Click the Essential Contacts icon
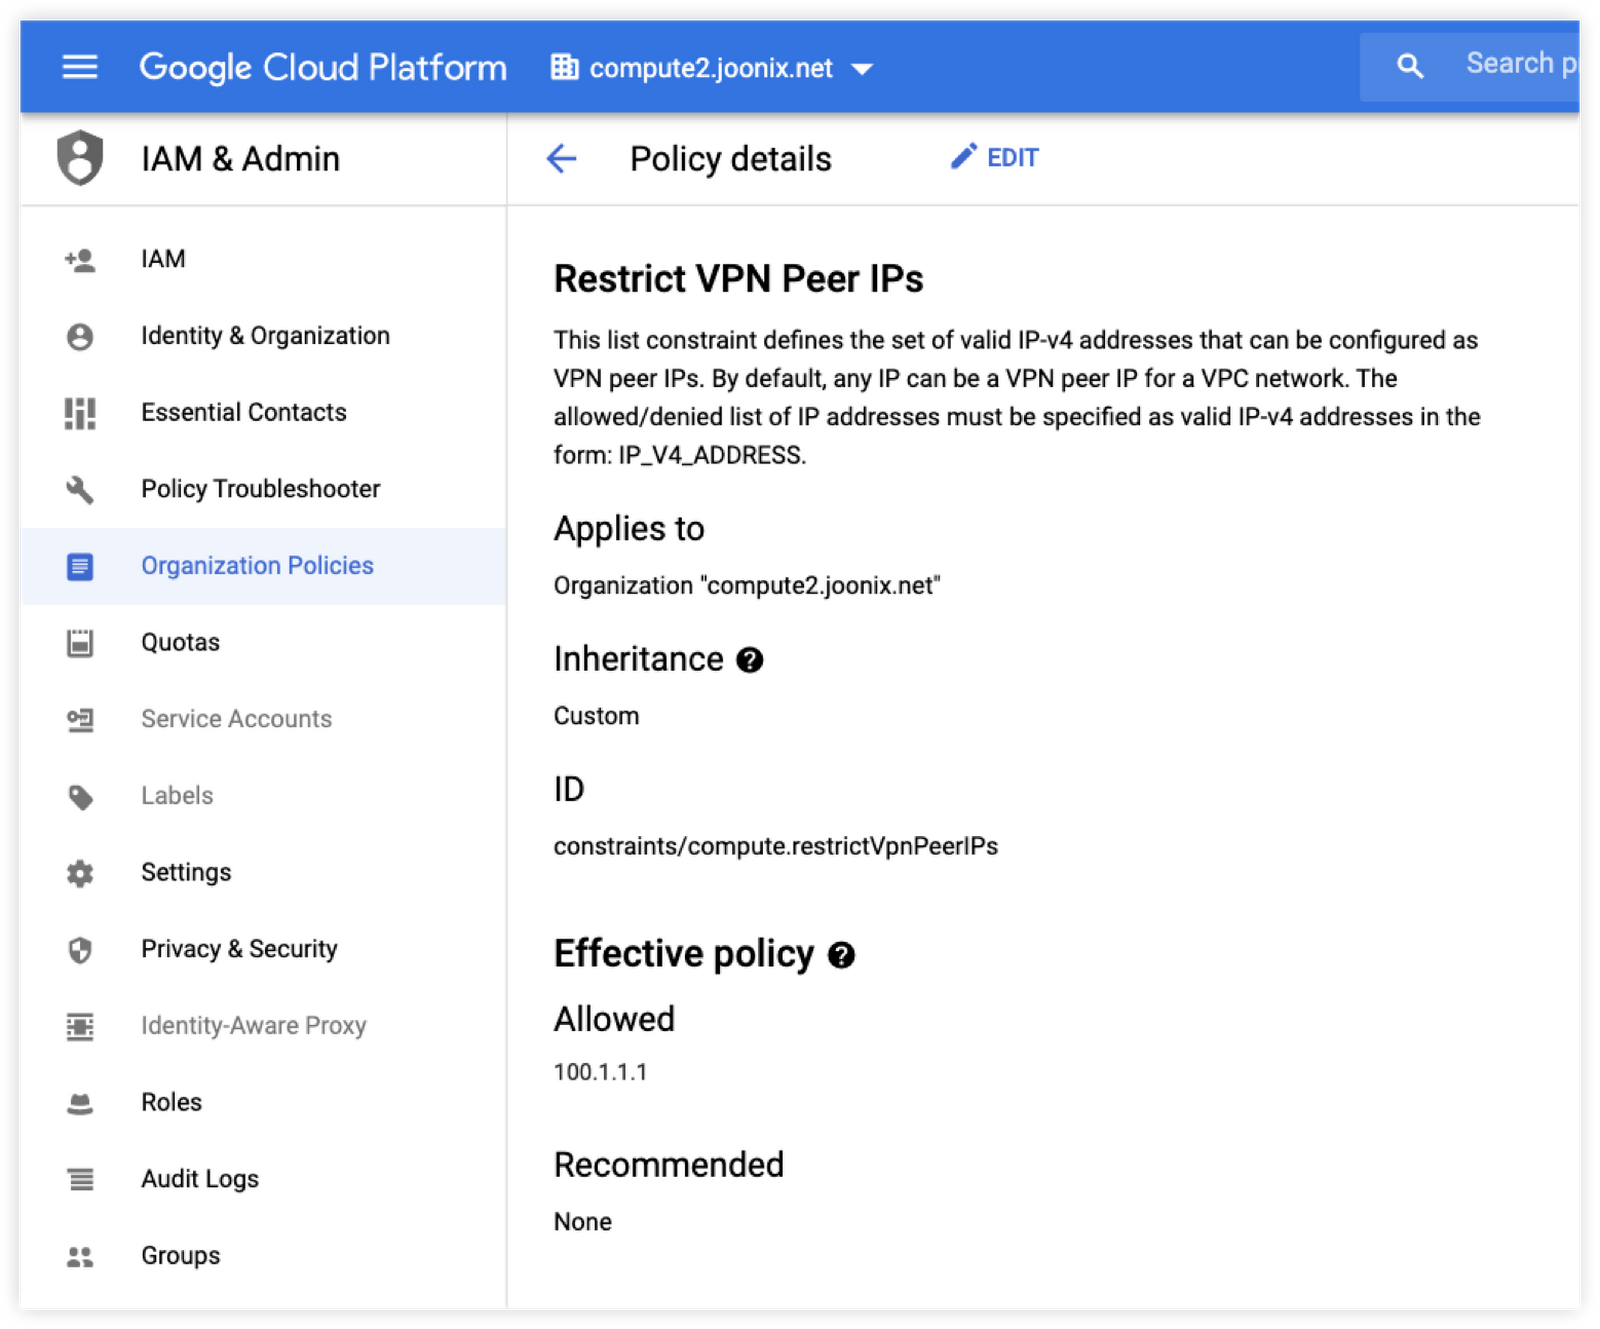This screenshot has width=1600, height=1329. tap(80, 413)
